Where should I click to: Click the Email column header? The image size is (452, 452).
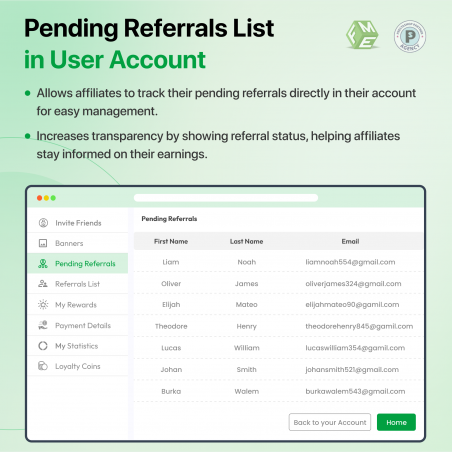[x=350, y=241]
